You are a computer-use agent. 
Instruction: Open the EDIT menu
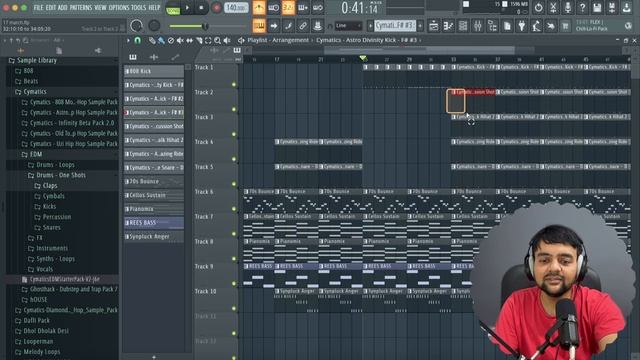coord(51,8)
